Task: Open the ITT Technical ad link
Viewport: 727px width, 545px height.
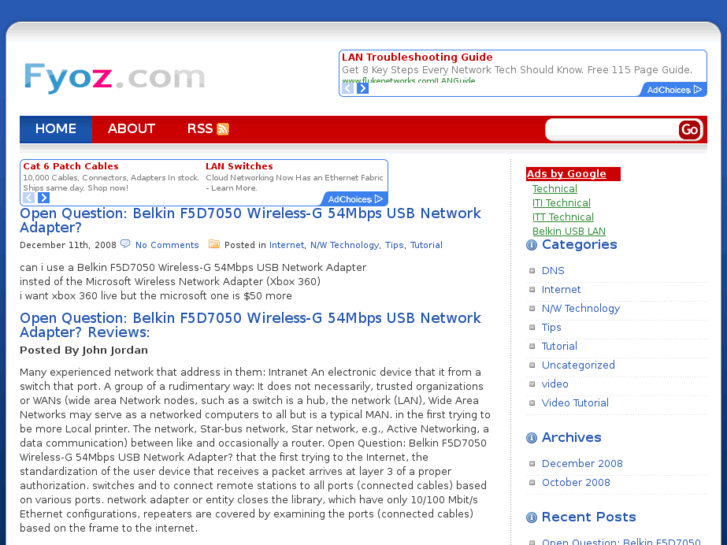Action: [563, 217]
